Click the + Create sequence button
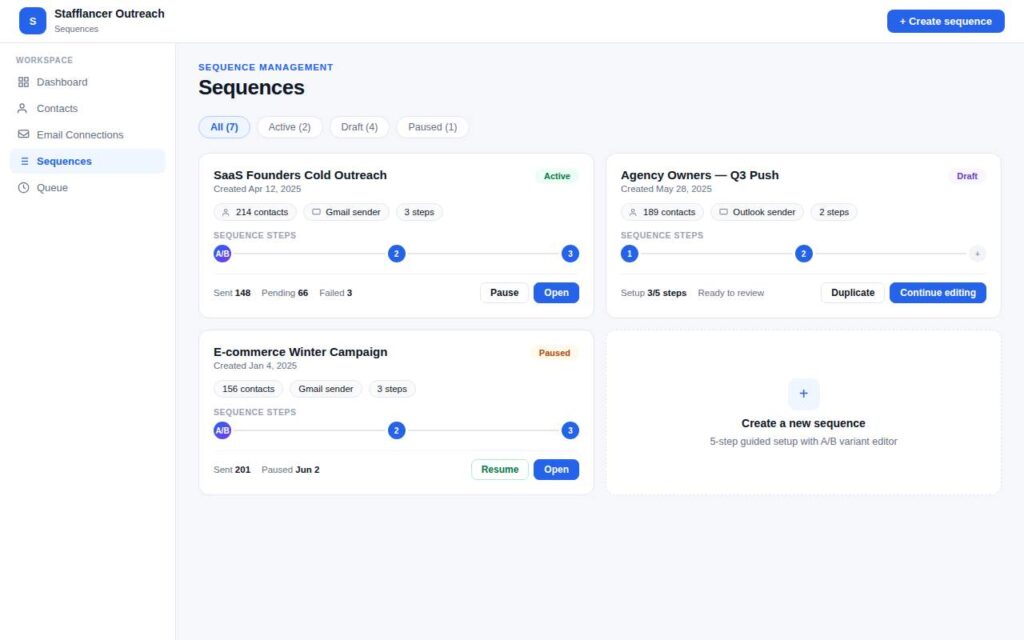Image resolution: width=1024 pixels, height=640 pixels. [945, 21]
